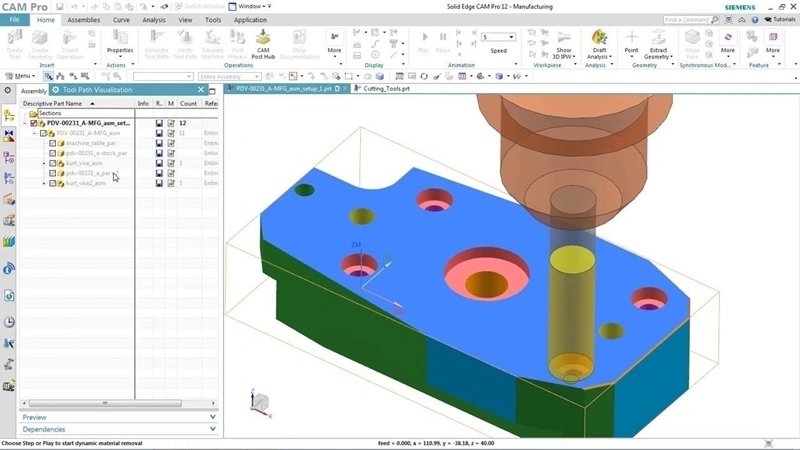800x450 pixels.
Task: Open Properties in Actions group
Action: (120, 42)
